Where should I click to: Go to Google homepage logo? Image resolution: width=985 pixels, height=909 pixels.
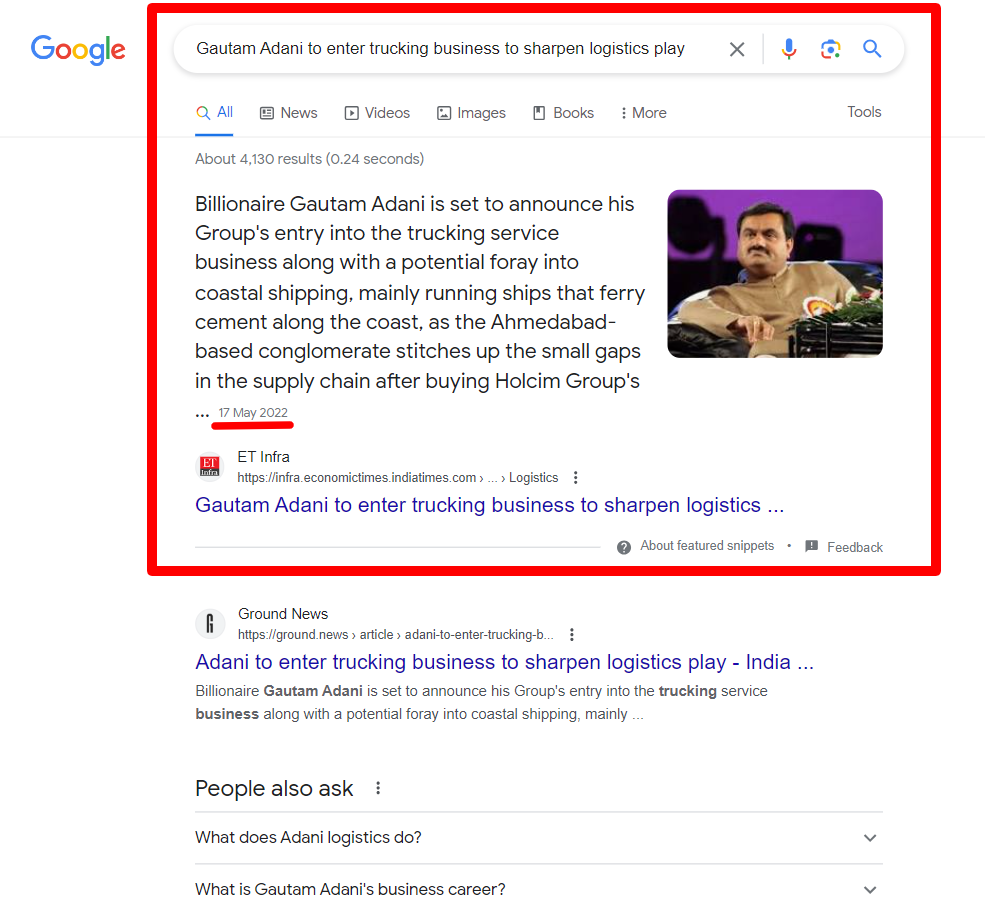(x=78, y=49)
